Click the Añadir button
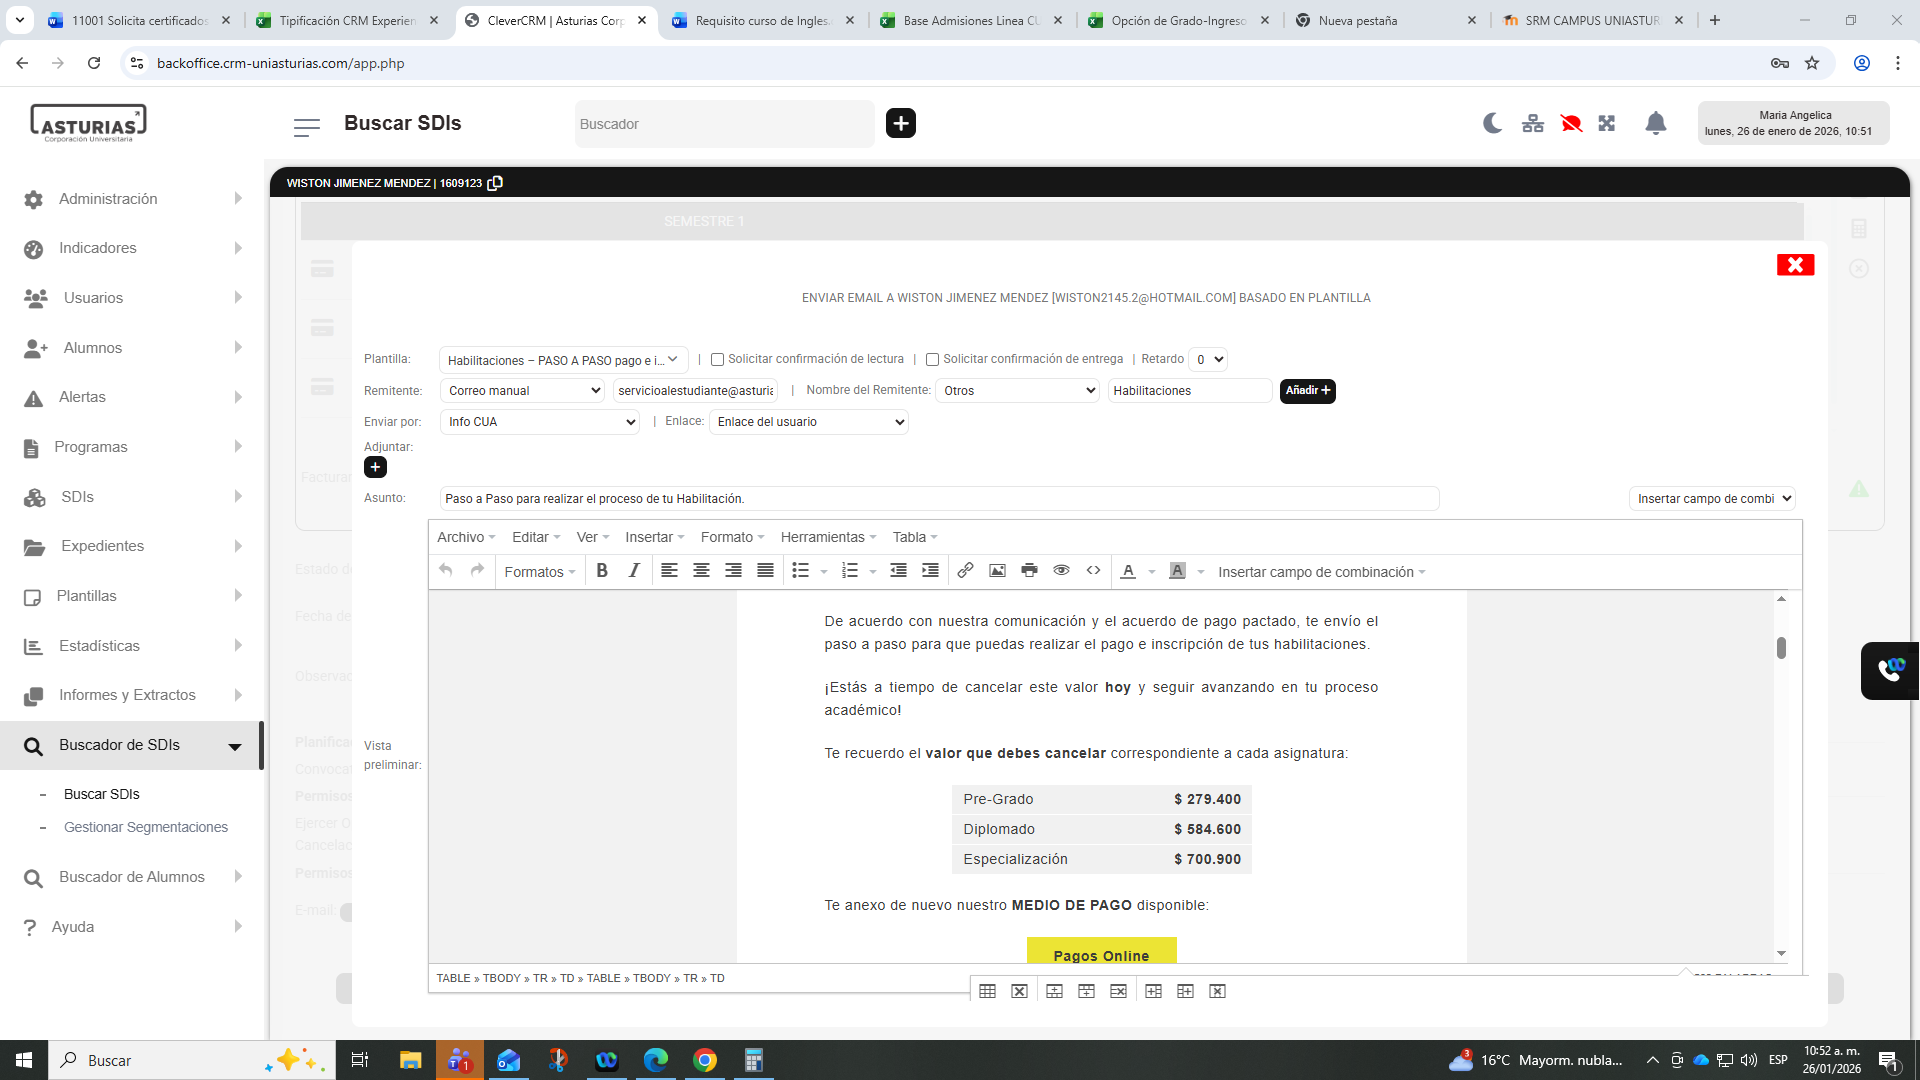 (x=1307, y=391)
